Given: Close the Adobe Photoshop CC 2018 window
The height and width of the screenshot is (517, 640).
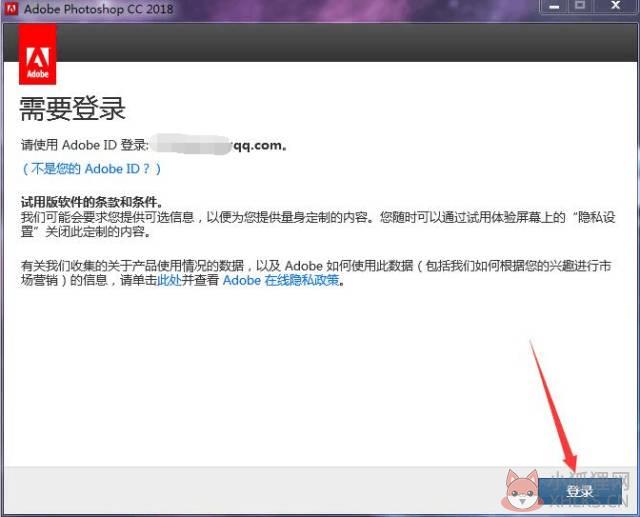Looking at the screenshot, I should (x=616, y=6).
